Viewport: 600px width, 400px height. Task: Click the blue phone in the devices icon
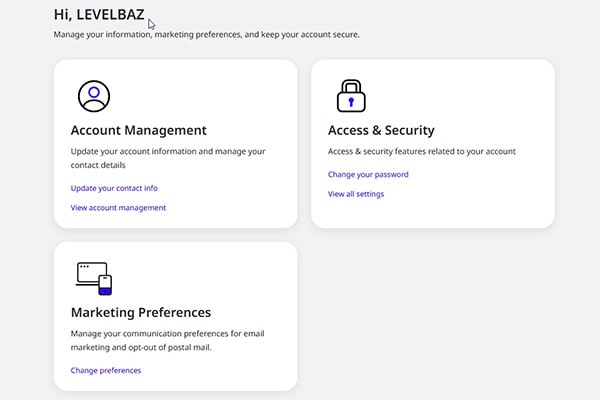coord(105,285)
